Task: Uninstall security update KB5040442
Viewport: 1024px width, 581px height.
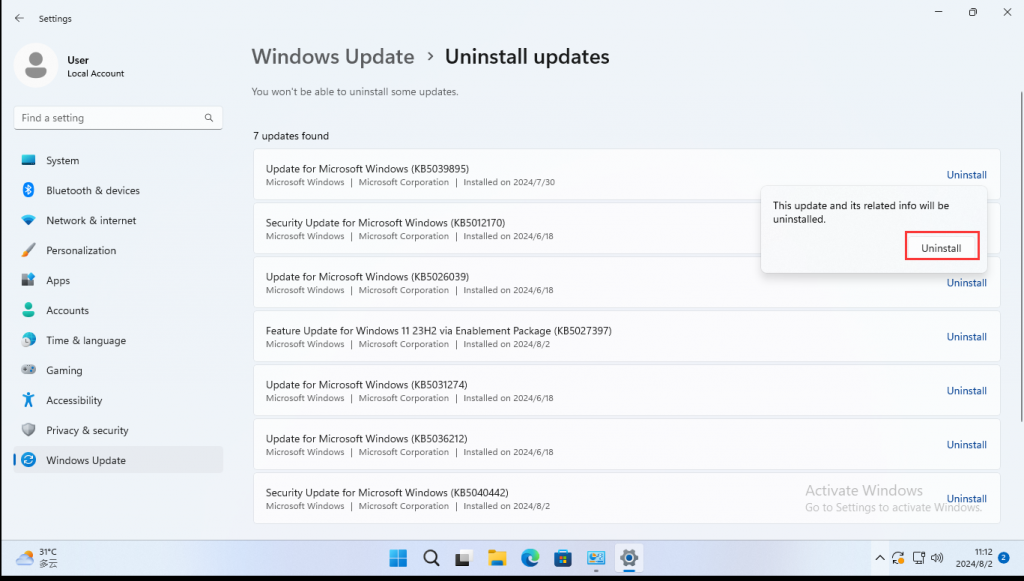Action: tap(967, 499)
